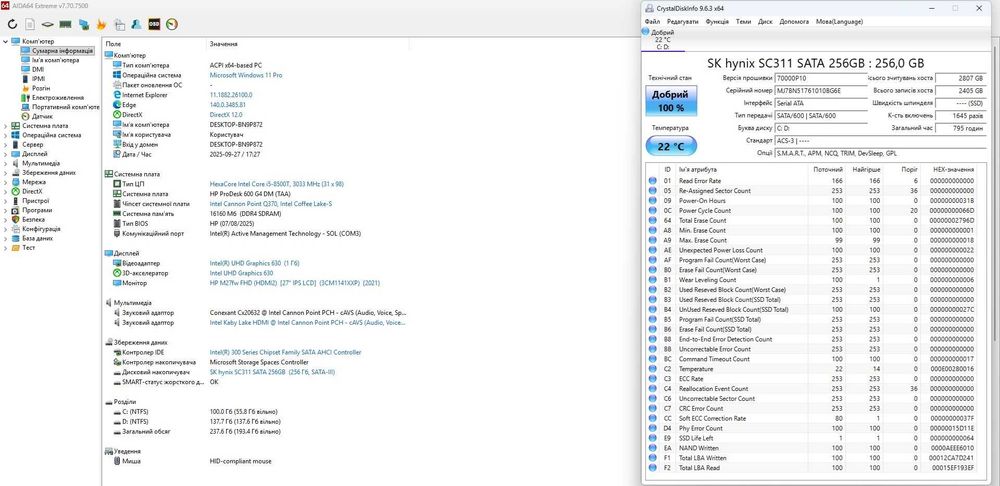Click the gauge benchmark icon in toolbar
1000x486 pixels.
click(x=171, y=25)
